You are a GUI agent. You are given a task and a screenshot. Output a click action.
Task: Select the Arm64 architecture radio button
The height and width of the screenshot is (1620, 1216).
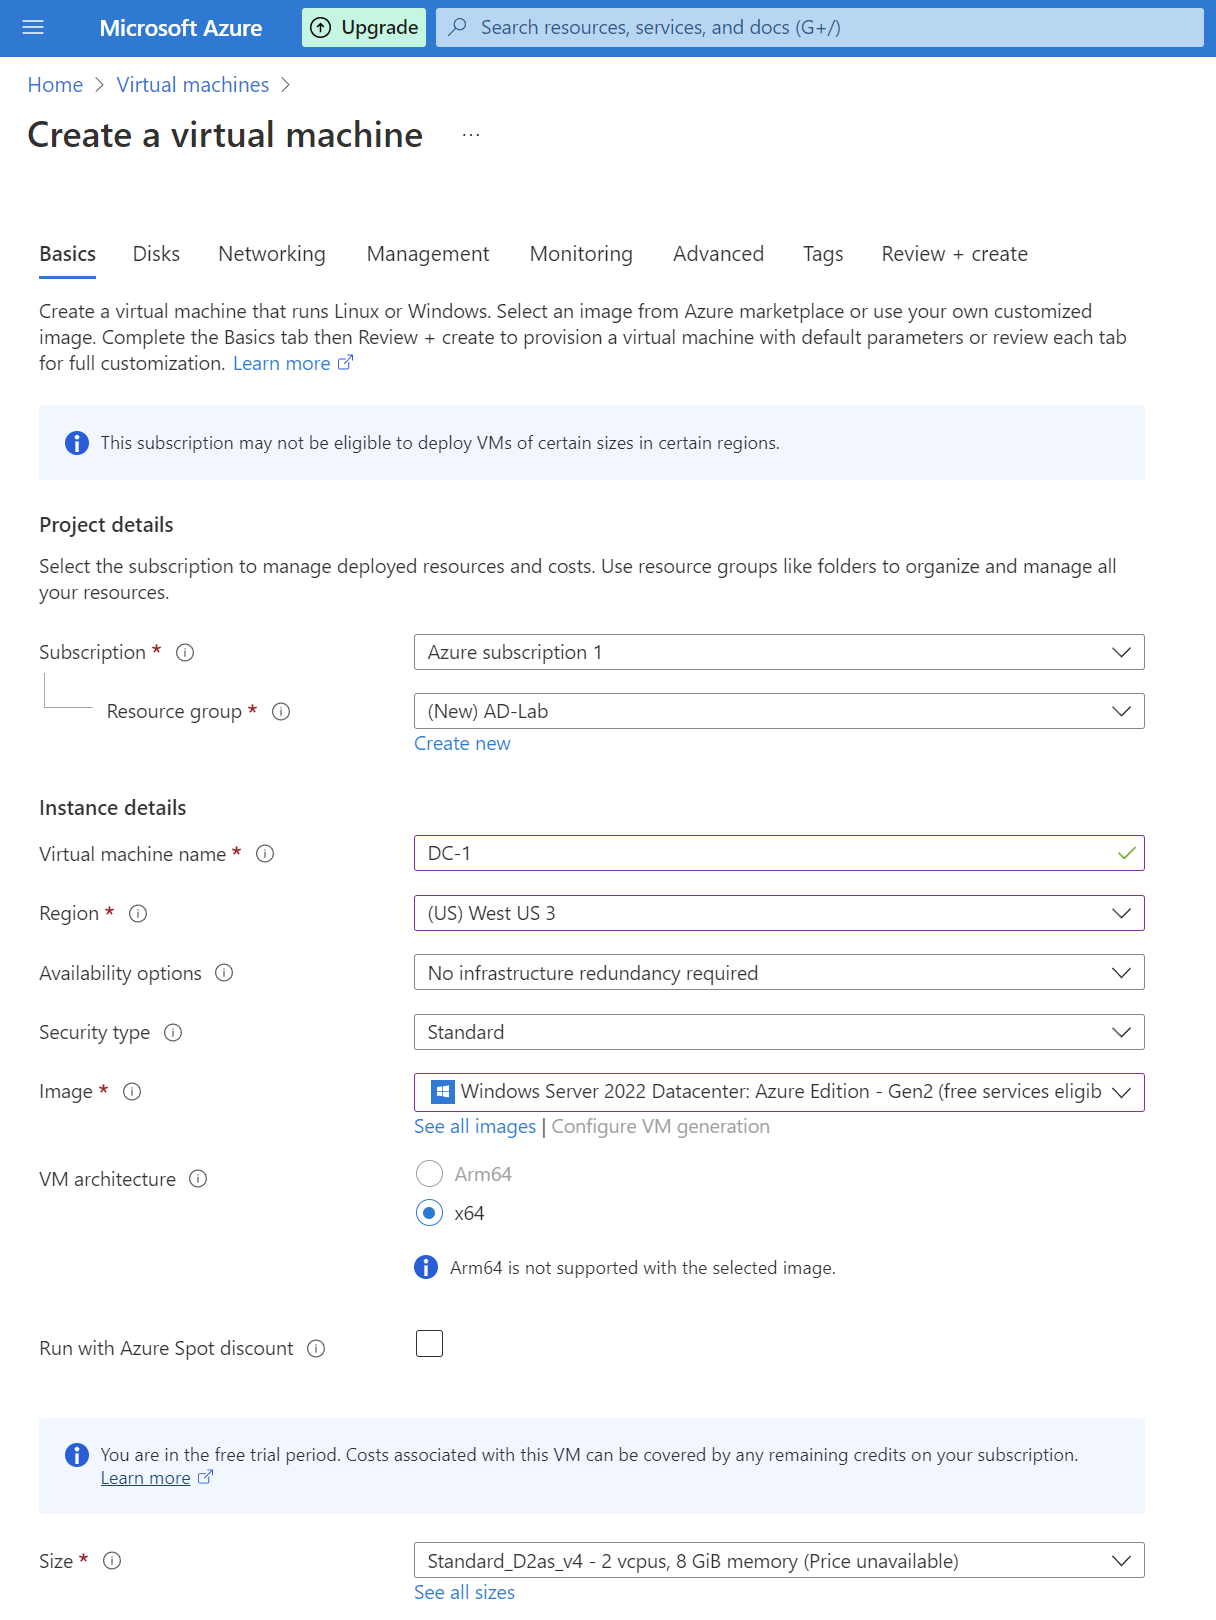(429, 1174)
